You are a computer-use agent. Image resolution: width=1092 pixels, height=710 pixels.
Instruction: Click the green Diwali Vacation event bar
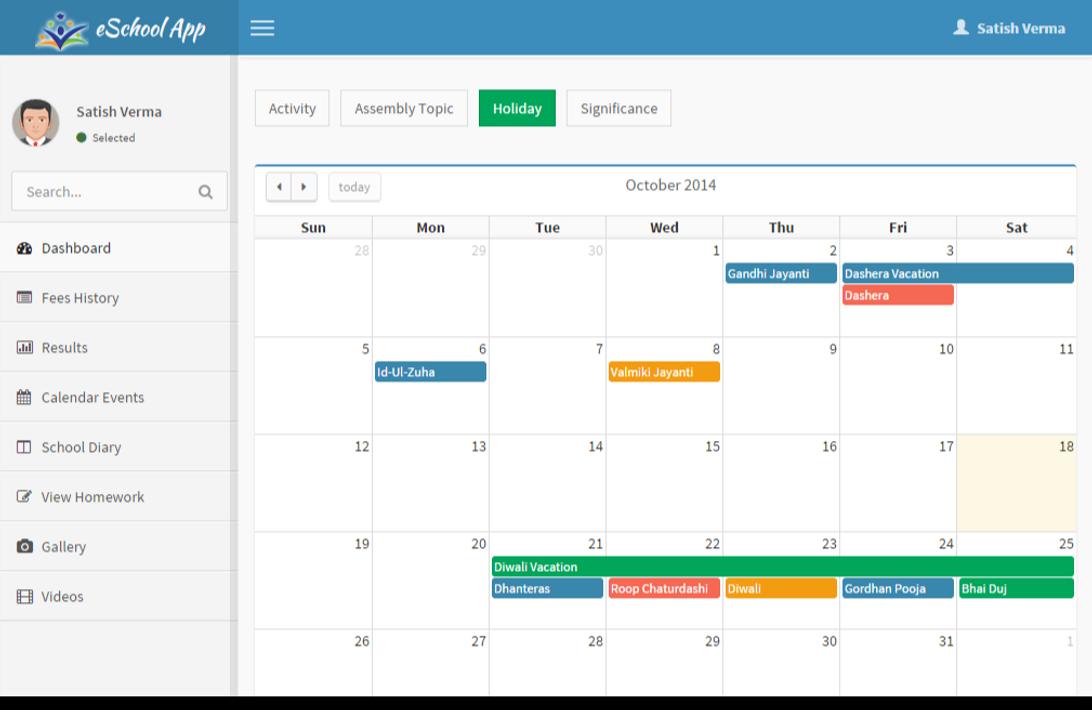click(782, 566)
